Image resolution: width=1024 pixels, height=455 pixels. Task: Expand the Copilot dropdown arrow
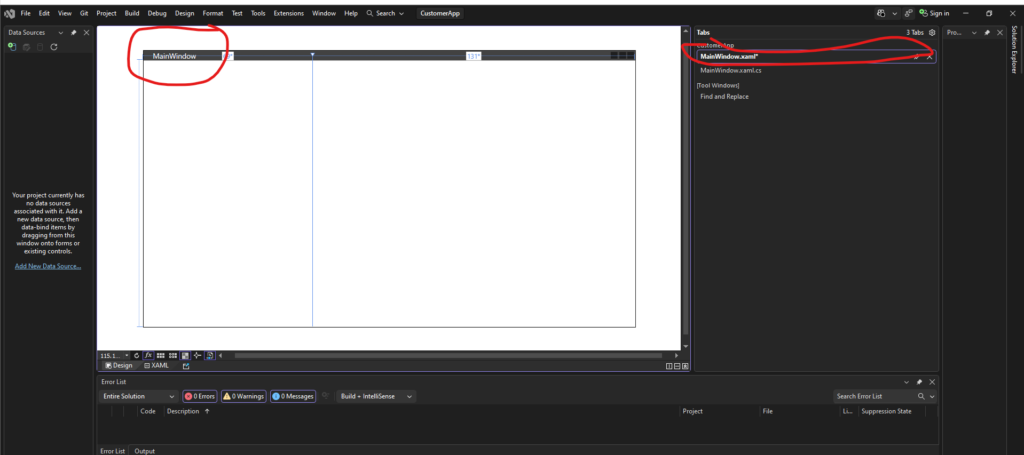click(x=894, y=13)
